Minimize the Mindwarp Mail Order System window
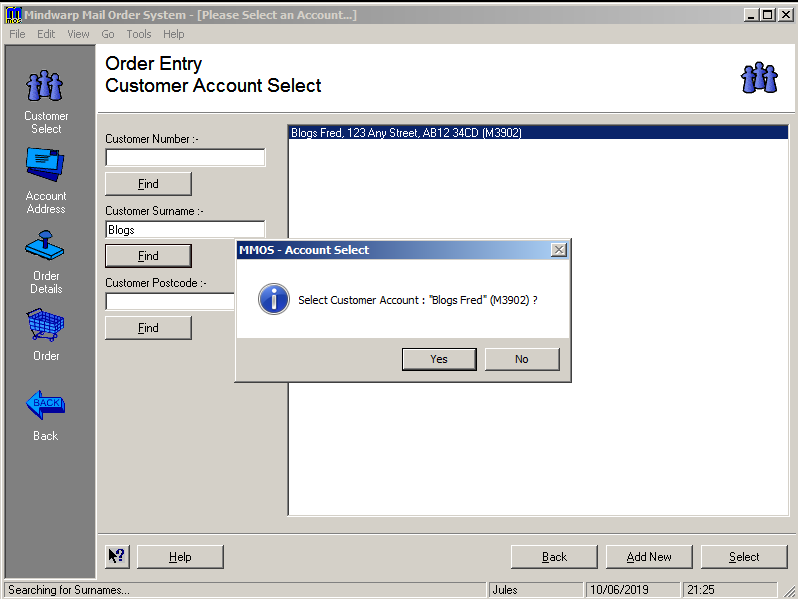This screenshot has height=599, width=798. click(x=751, y=15)
